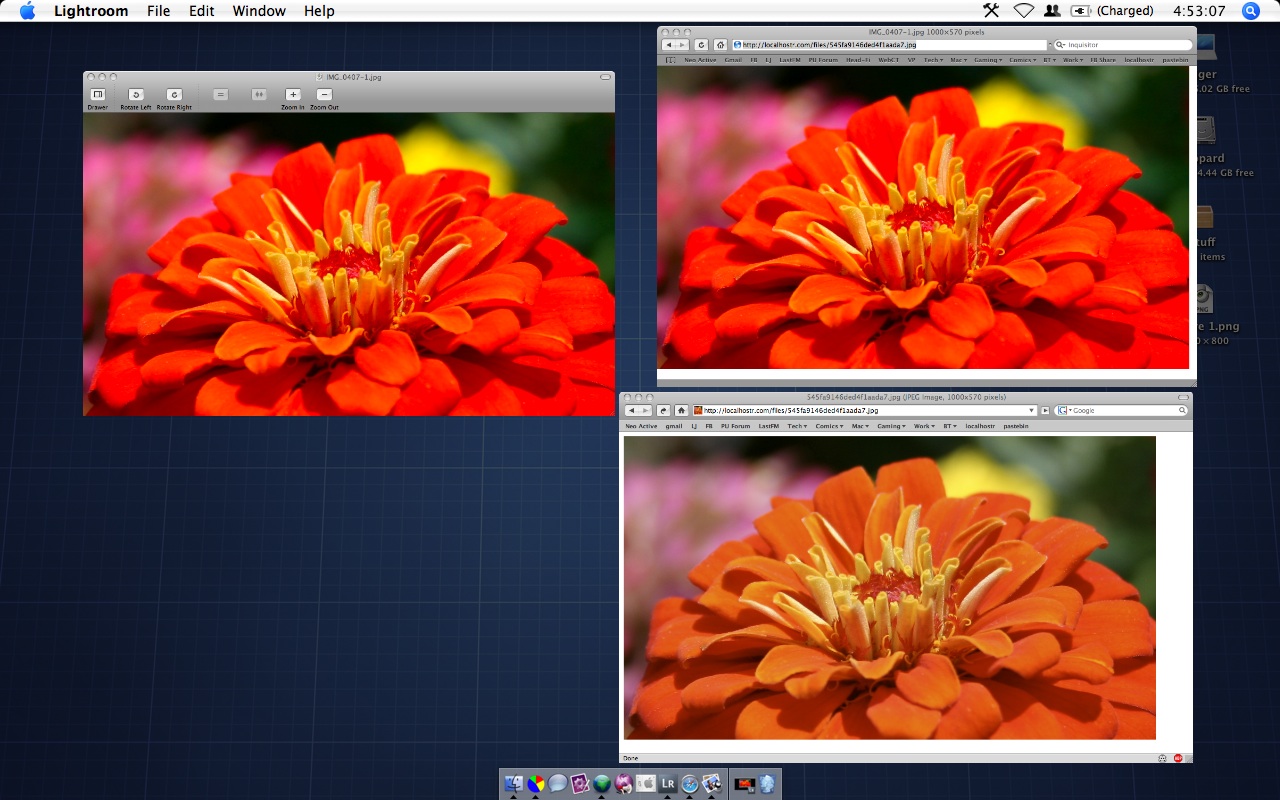1280x800 pixels.
Task: Reload the page in the Firefox window
Action: pos(663,410)
